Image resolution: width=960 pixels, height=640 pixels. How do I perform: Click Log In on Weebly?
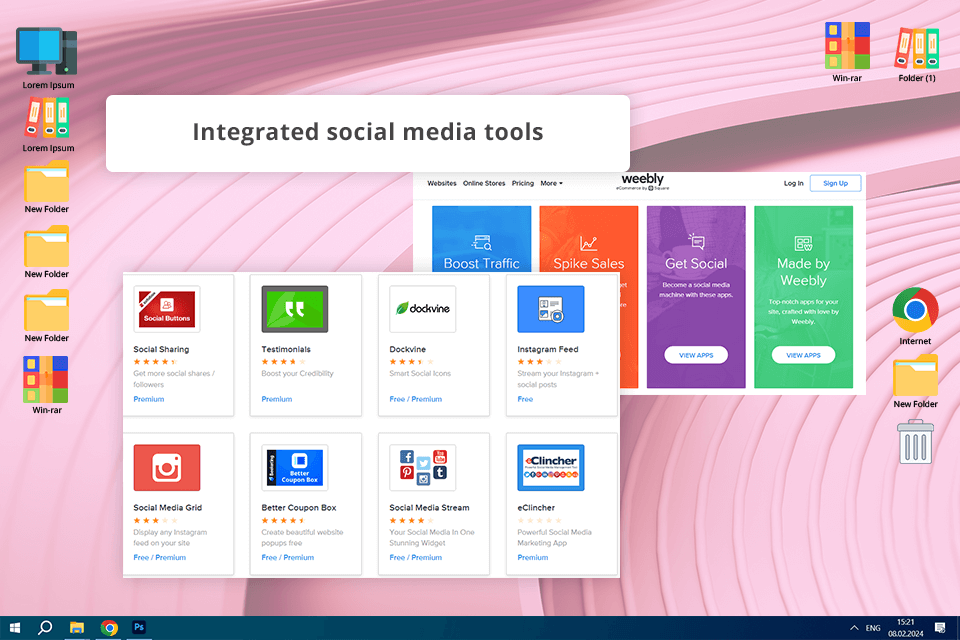point(793,183)
